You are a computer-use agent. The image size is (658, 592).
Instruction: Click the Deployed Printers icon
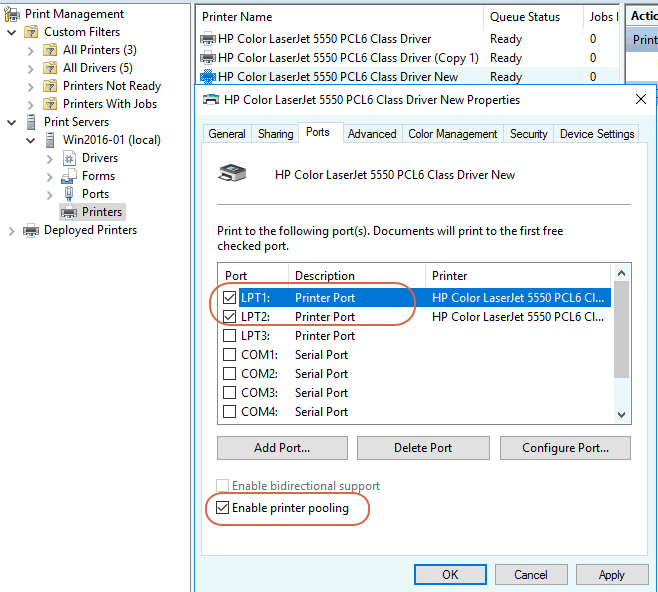(x=31, y=230)
